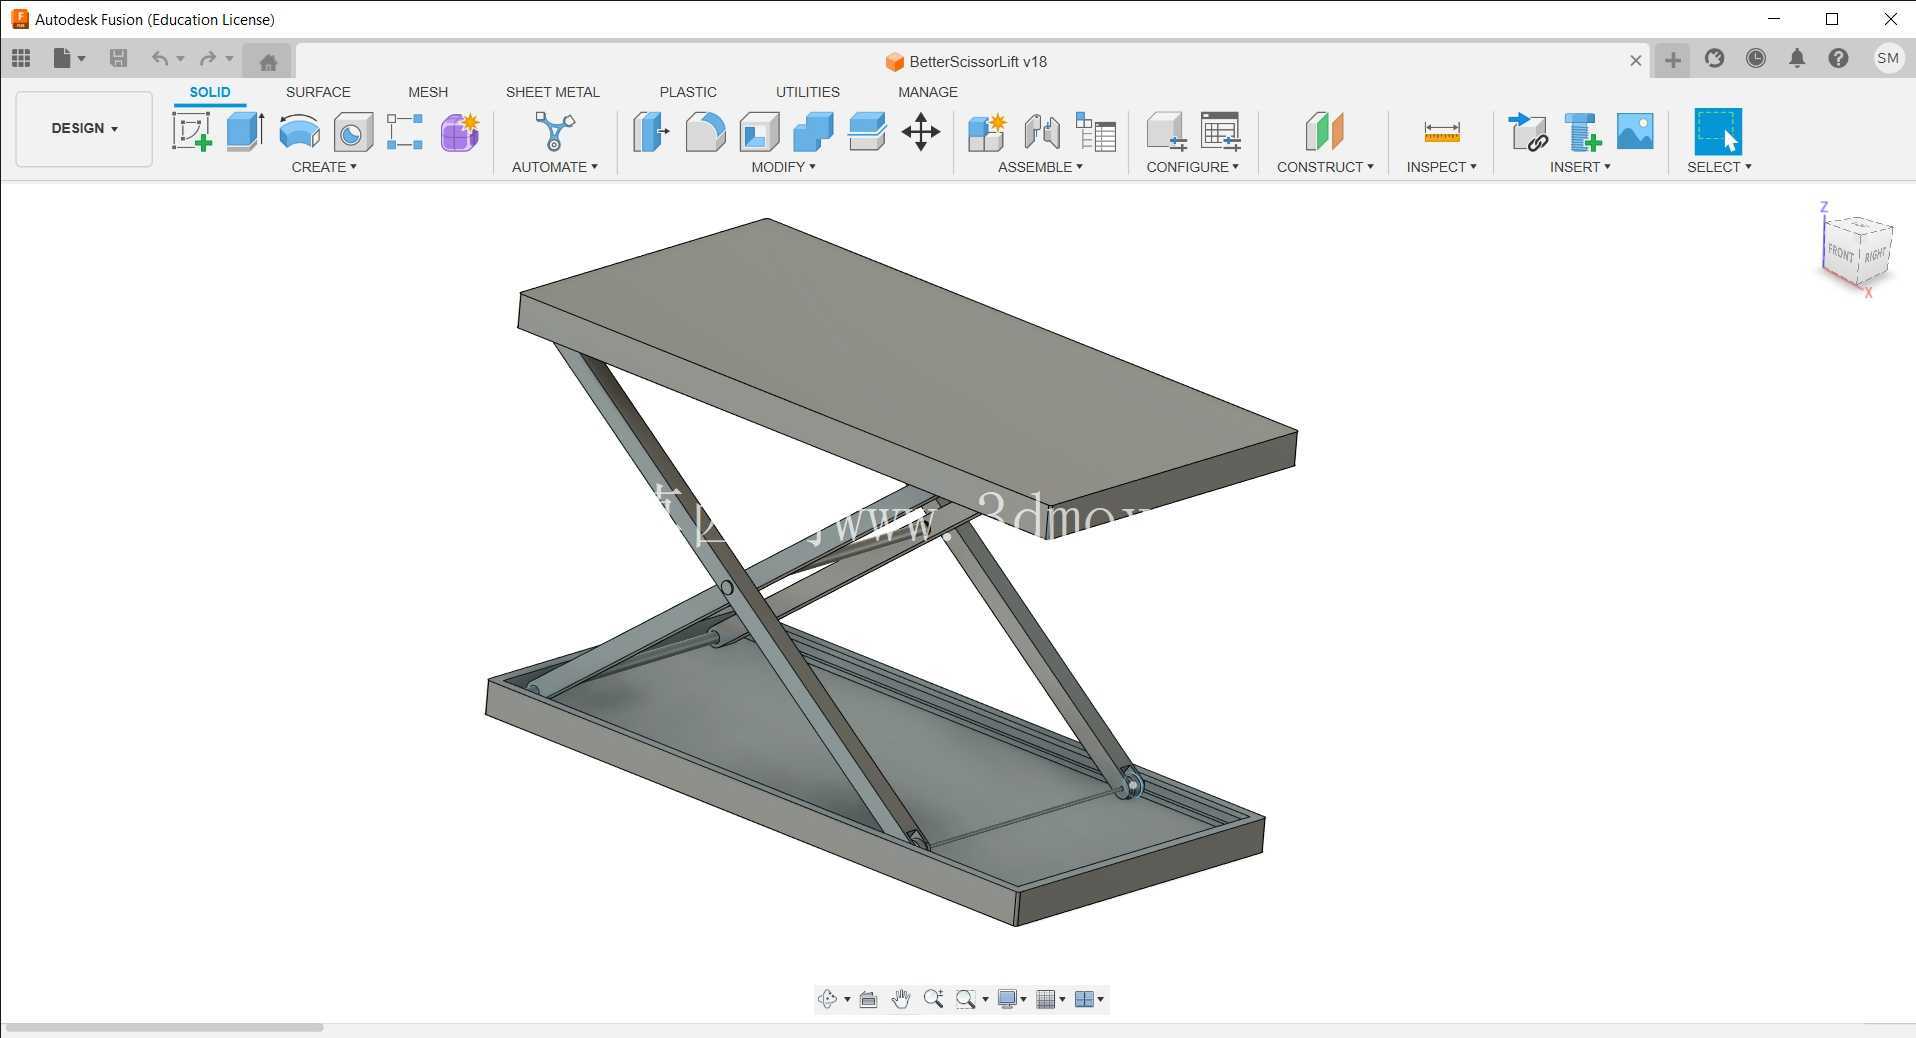Select the Revolve tool
1916x1038 pixels.
point(299,131)
